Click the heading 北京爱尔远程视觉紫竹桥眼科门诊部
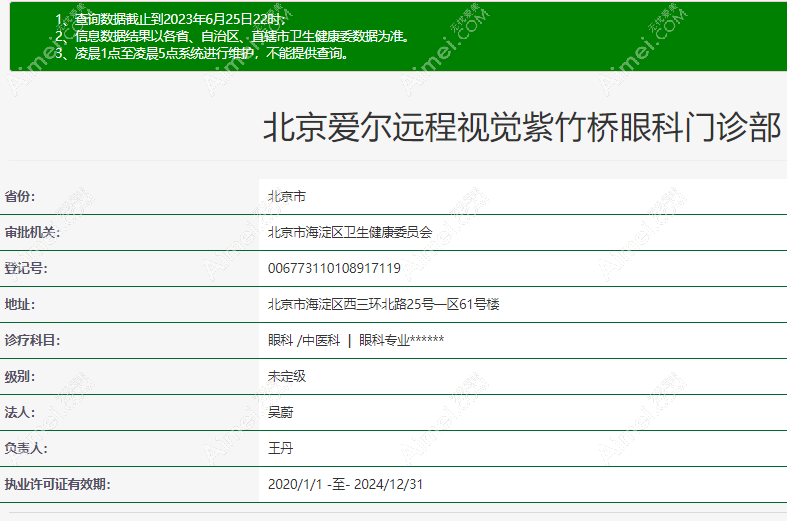The height and width of the screenshot is (521, 787). point(522,127)
